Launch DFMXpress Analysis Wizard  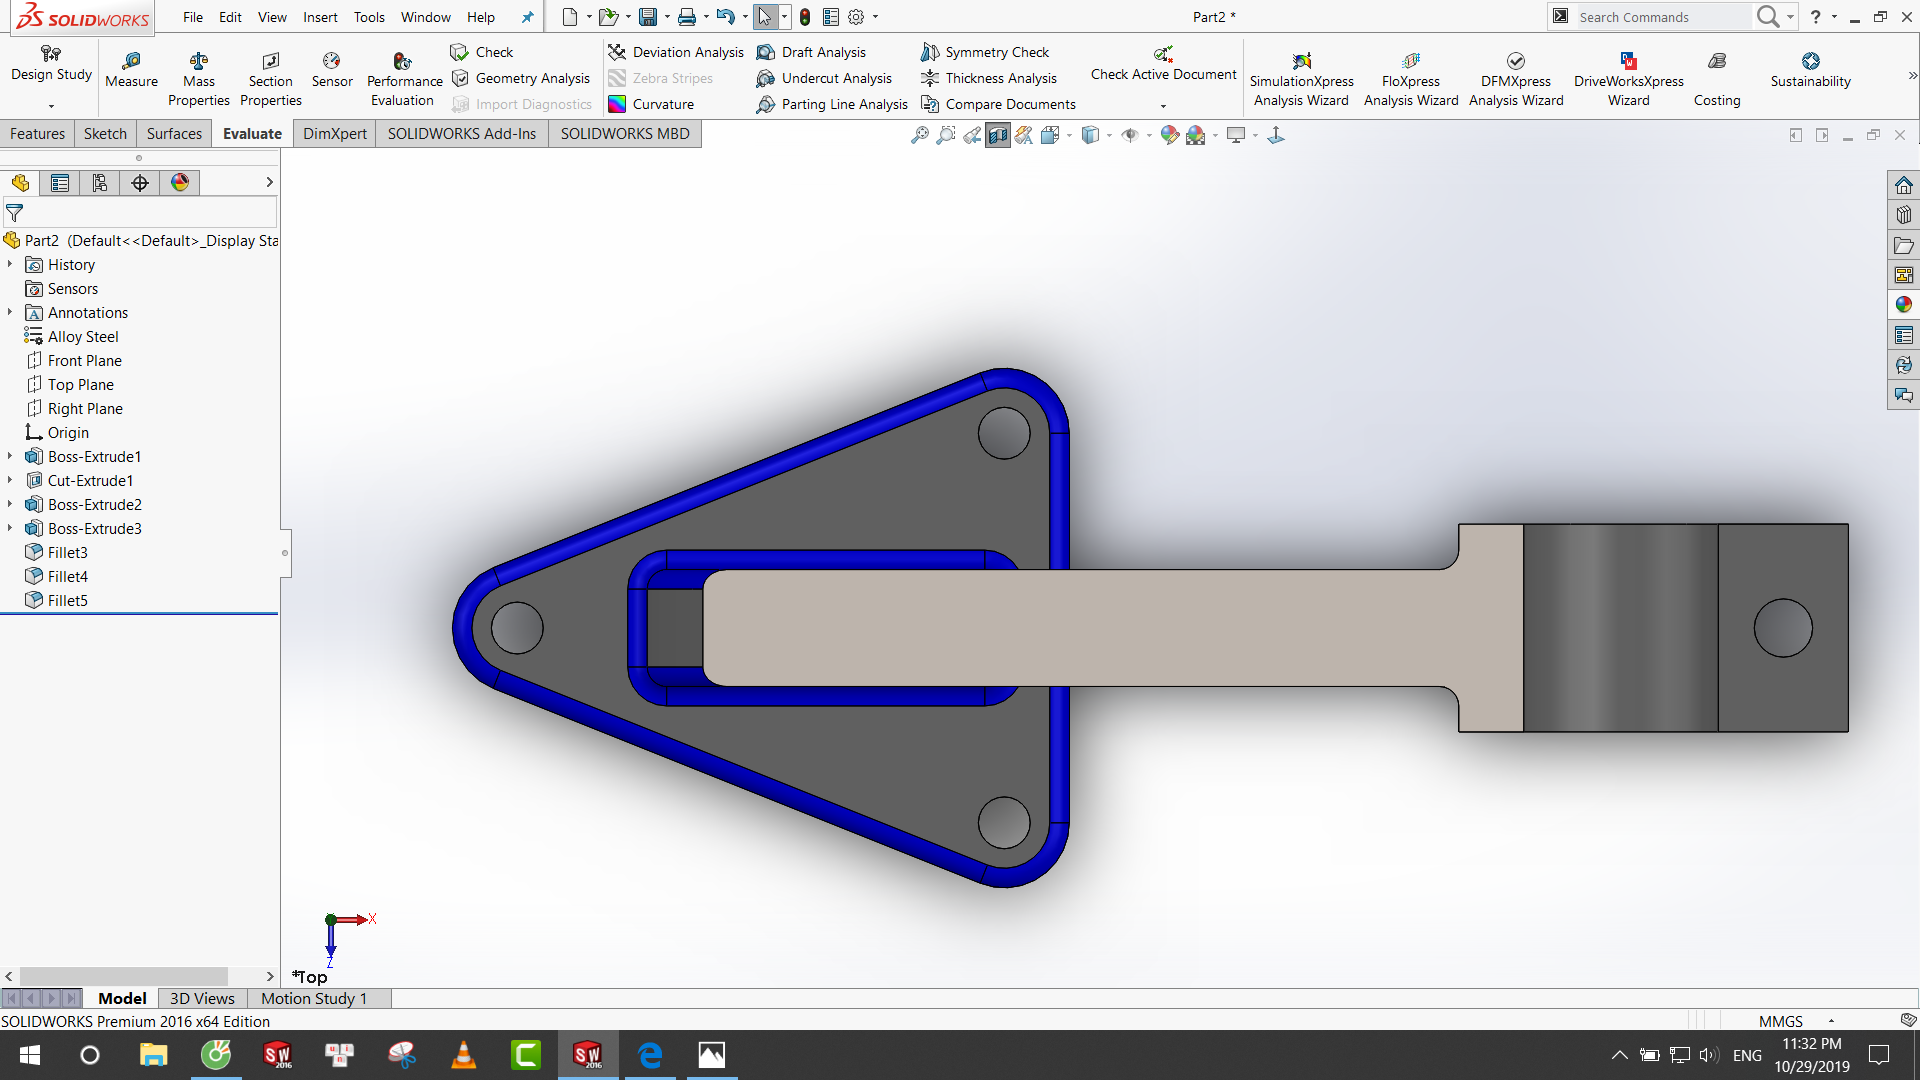[1516, 79]
